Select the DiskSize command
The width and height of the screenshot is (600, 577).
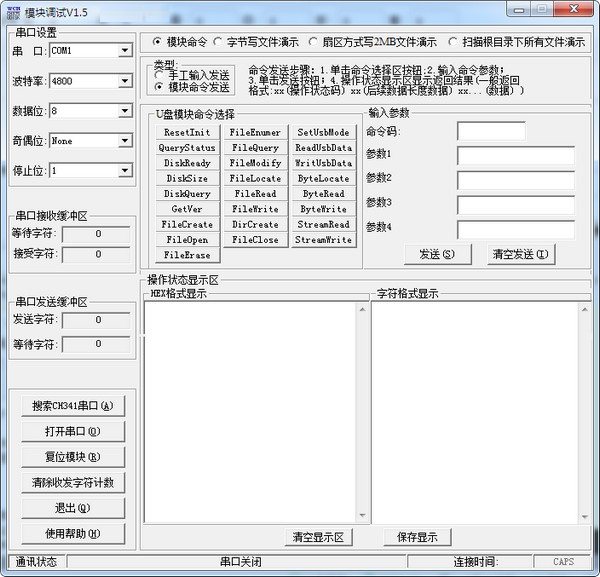pos(188,178)
